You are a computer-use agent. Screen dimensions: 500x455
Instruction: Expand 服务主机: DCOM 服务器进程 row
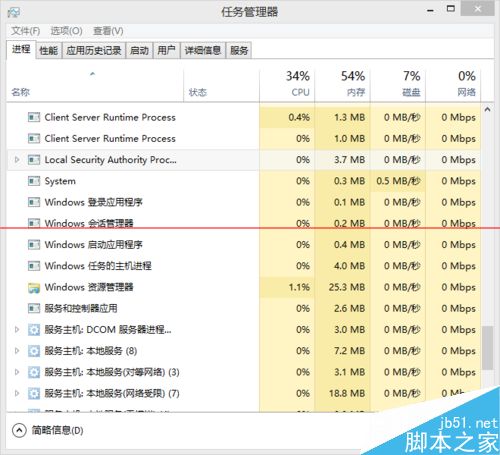[17, 330]
